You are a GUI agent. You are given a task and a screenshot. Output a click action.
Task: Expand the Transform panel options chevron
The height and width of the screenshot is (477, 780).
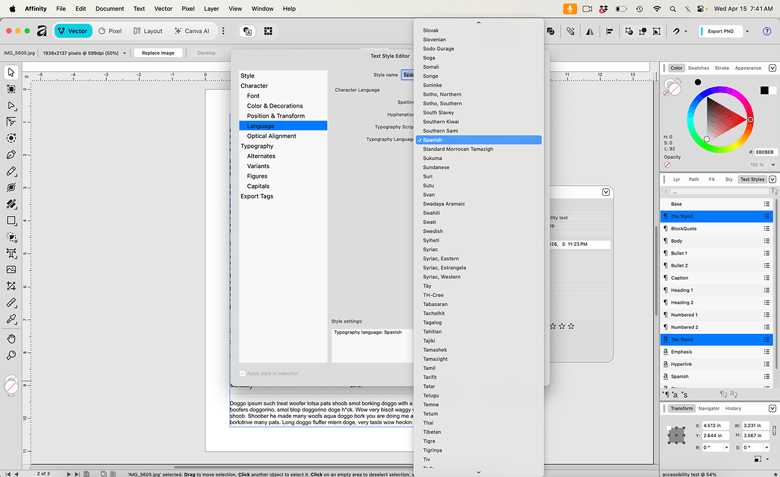coord(772,408)
